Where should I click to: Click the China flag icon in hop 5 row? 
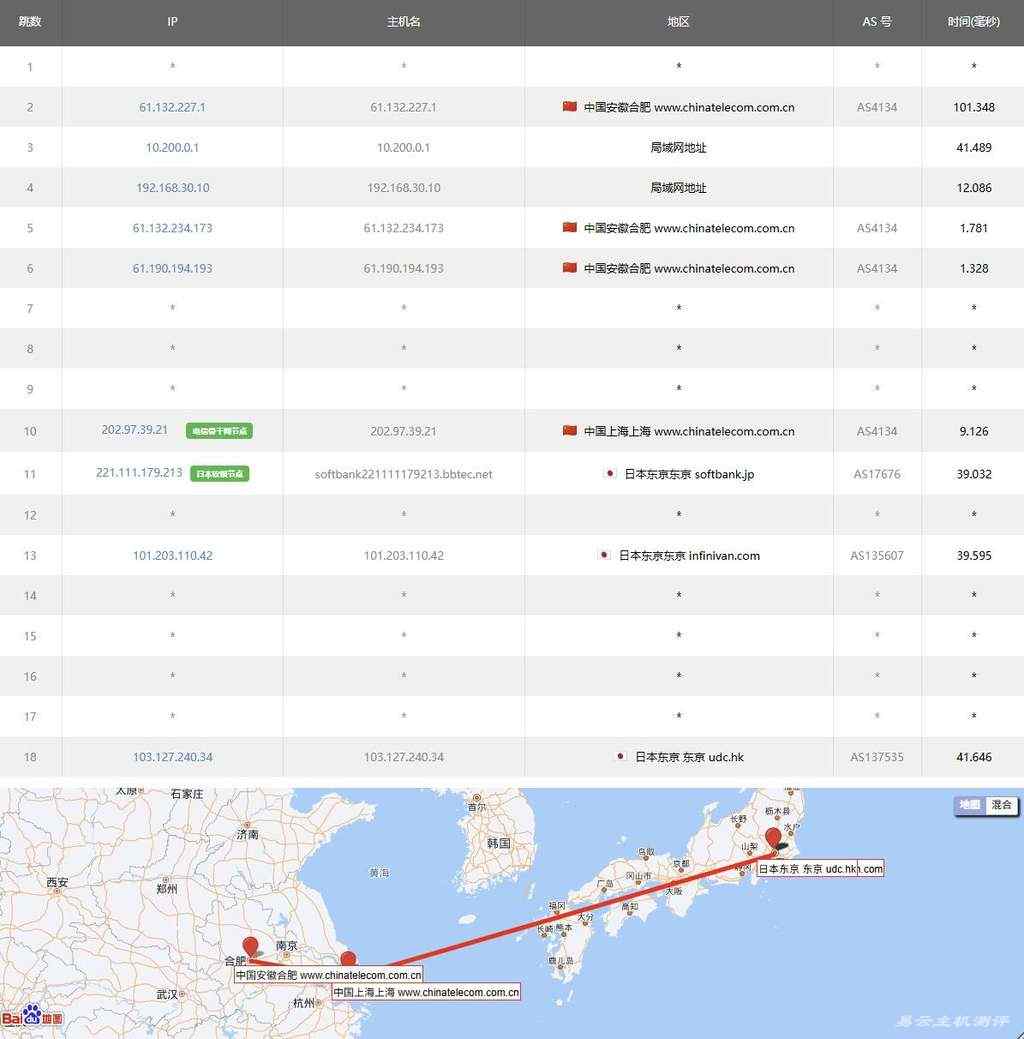(x=569, y=227)
